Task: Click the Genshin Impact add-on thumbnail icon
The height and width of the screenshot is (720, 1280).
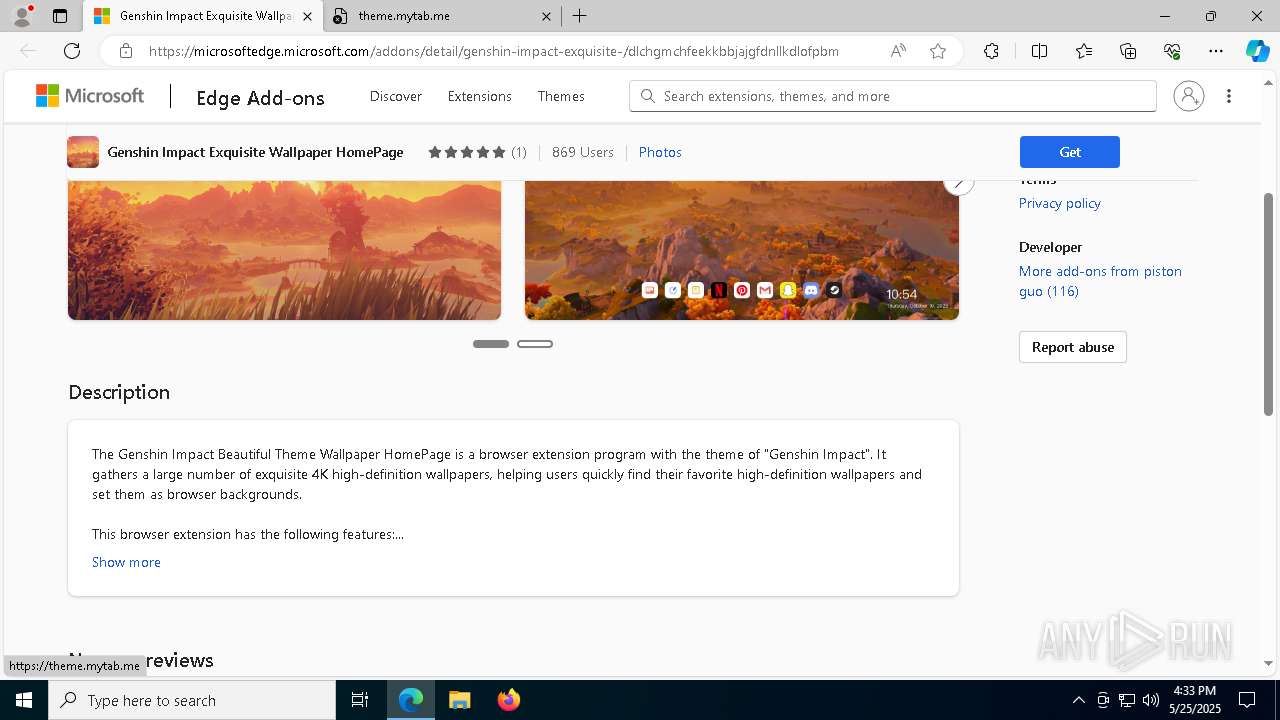Action: (x=83, y=152)
